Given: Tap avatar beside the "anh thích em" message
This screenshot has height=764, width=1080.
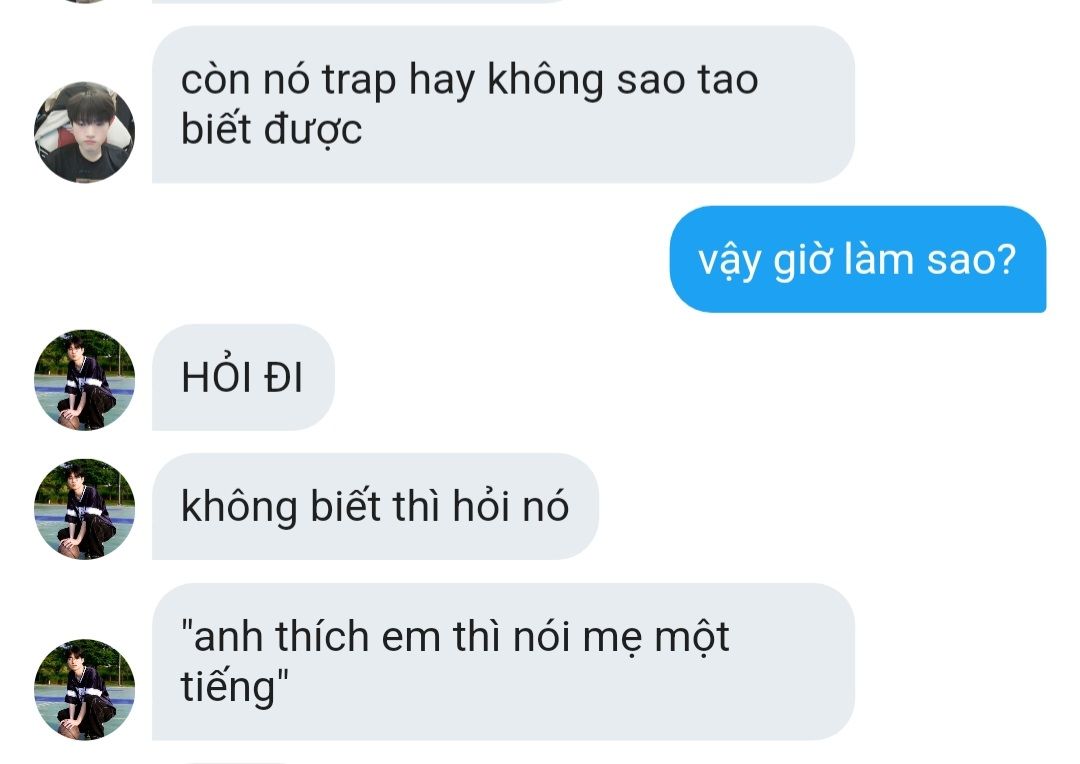Looking at the screenshot, I should click(84, 689).
